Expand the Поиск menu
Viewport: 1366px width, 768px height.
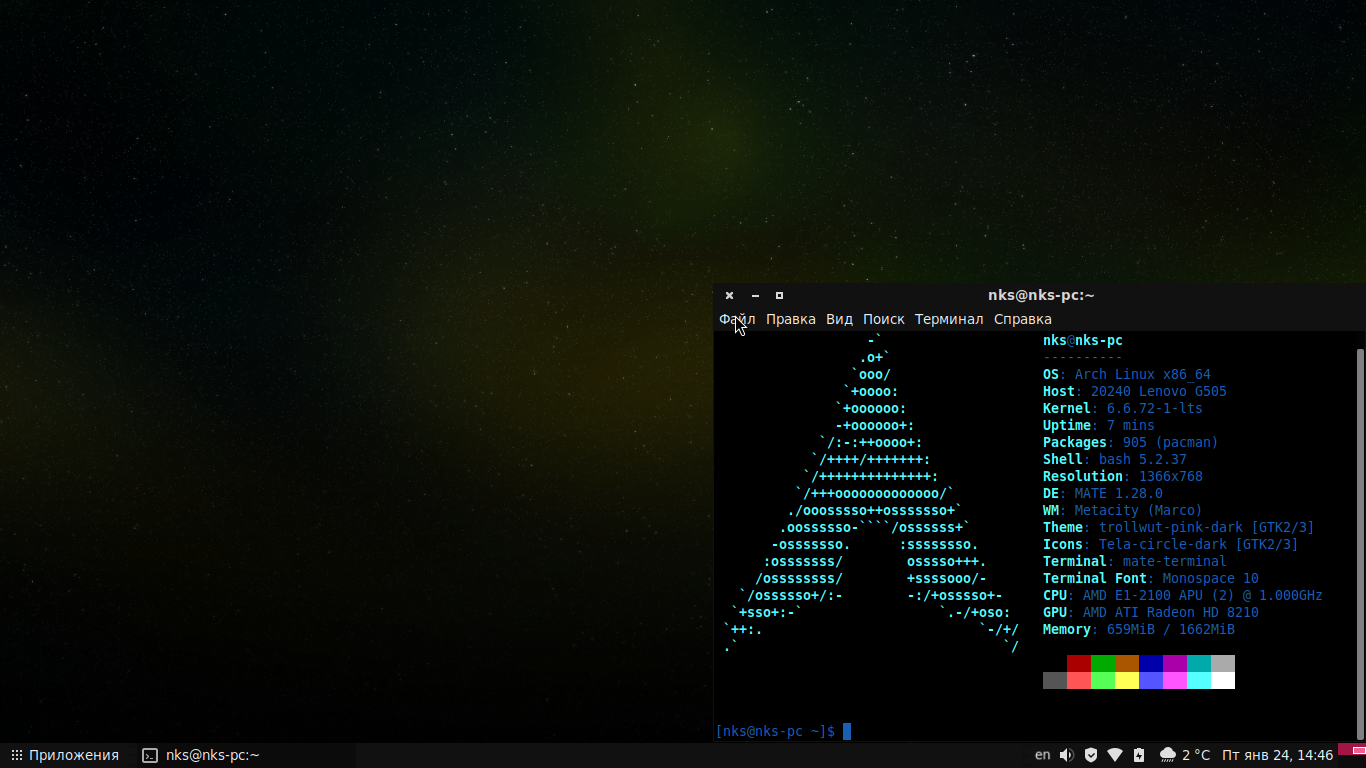884,319
